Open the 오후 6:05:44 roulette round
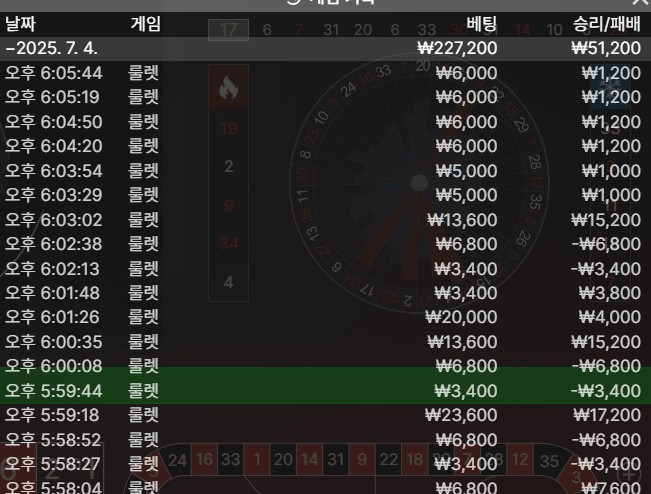The image size is (651, 494). tap(325, 72)
